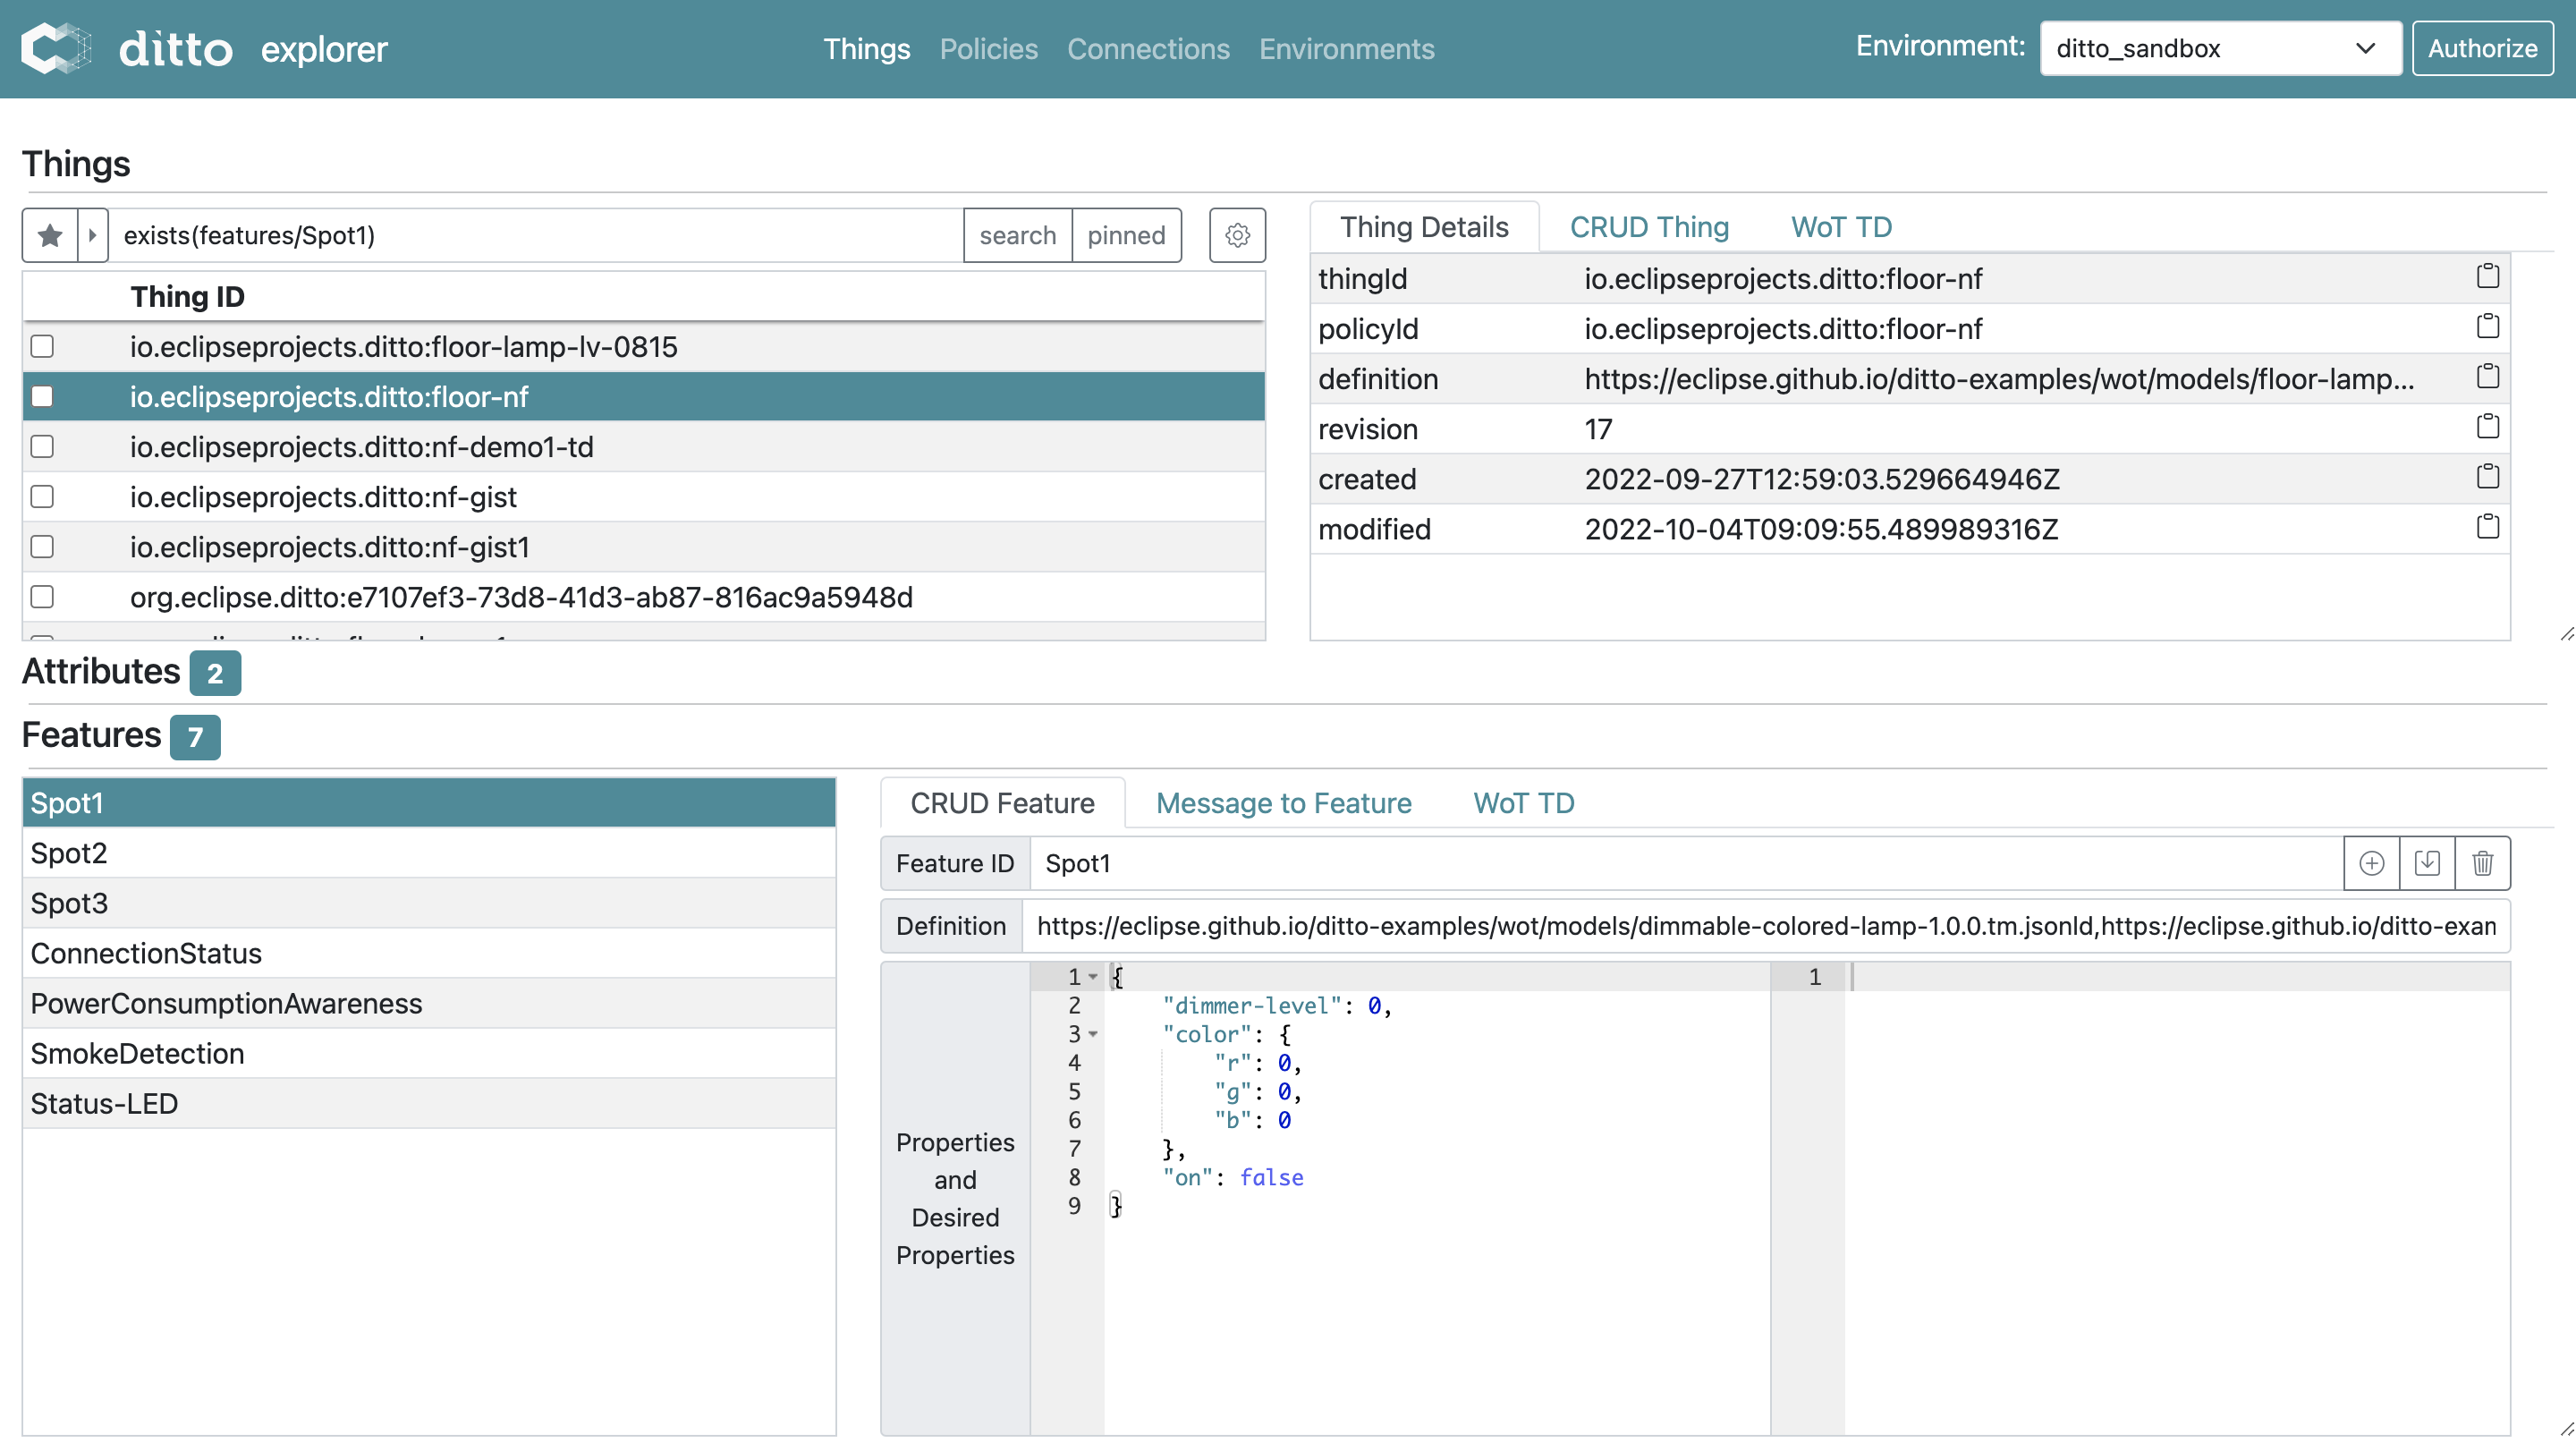Run the query with the search button
2576x1451 pixels.
(x=1017, y=235)
